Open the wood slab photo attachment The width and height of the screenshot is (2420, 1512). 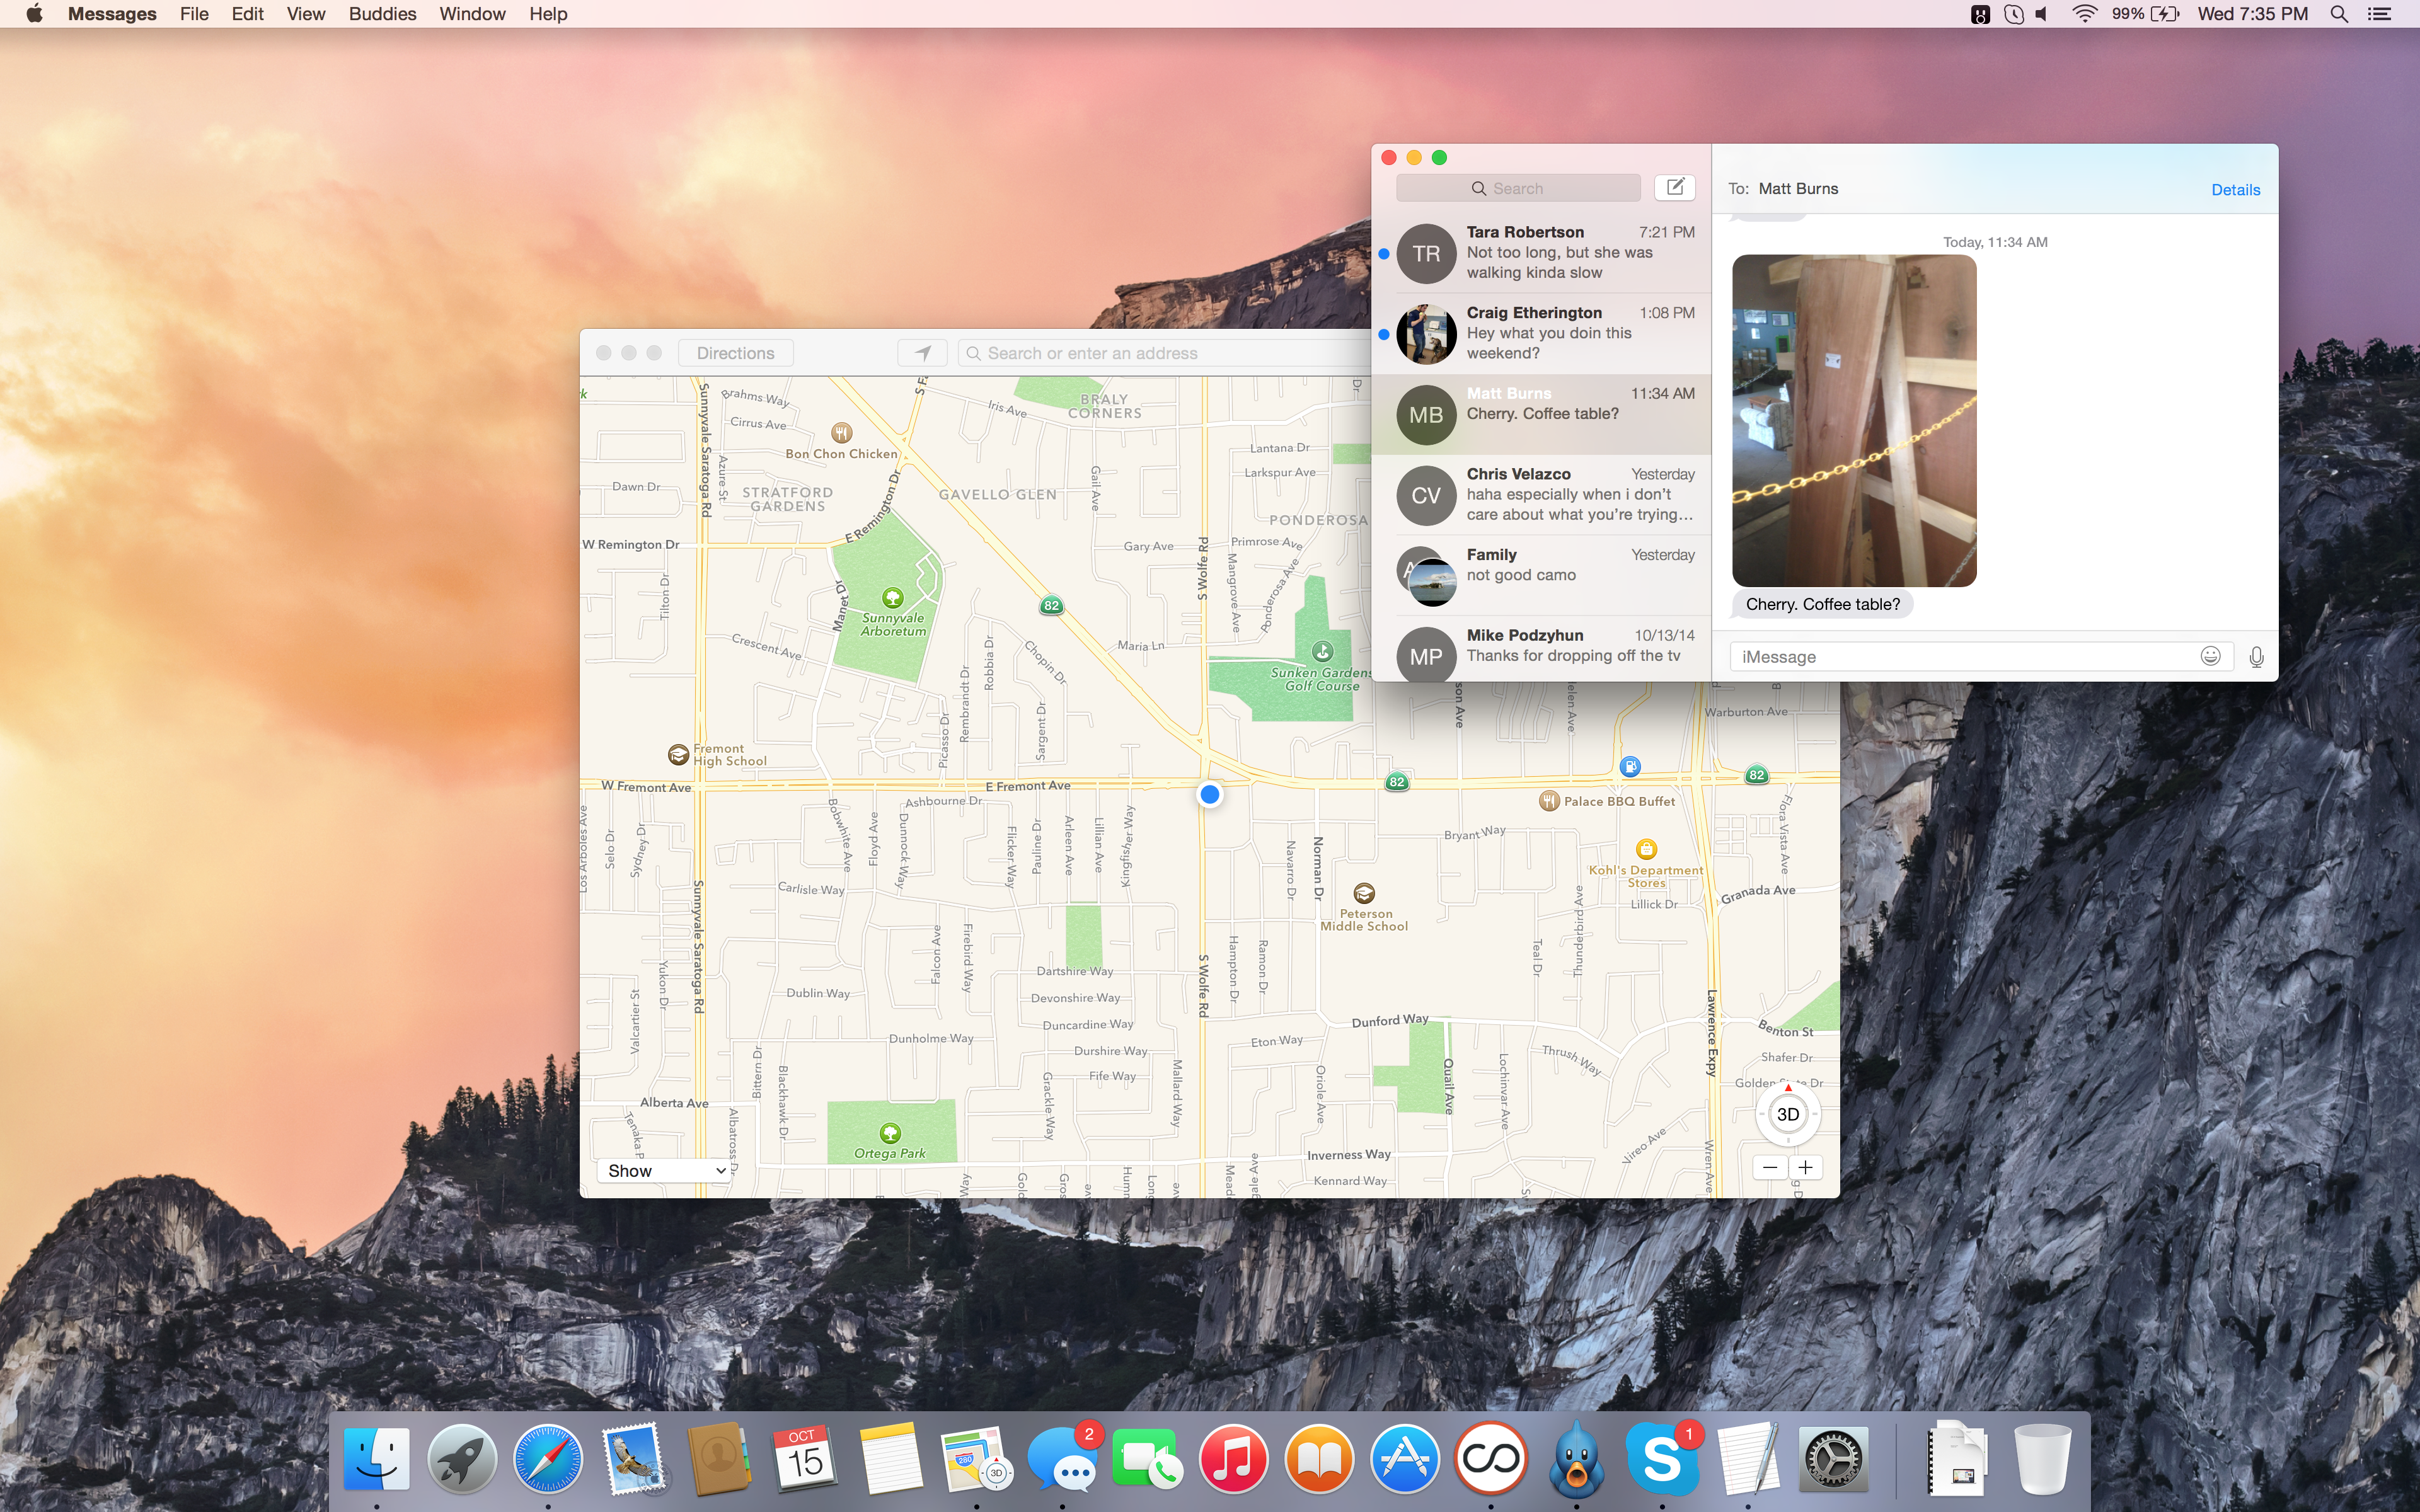[x=1853, y=420]
